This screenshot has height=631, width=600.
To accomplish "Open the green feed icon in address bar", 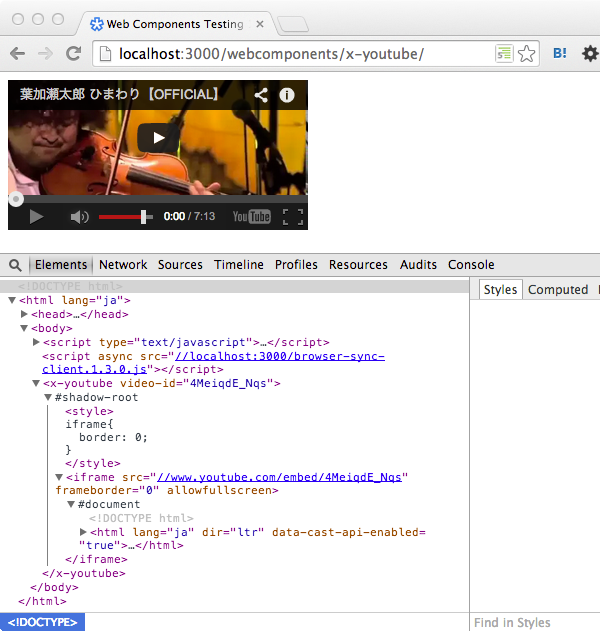I will pyautogui.click(x=504, y=53).
